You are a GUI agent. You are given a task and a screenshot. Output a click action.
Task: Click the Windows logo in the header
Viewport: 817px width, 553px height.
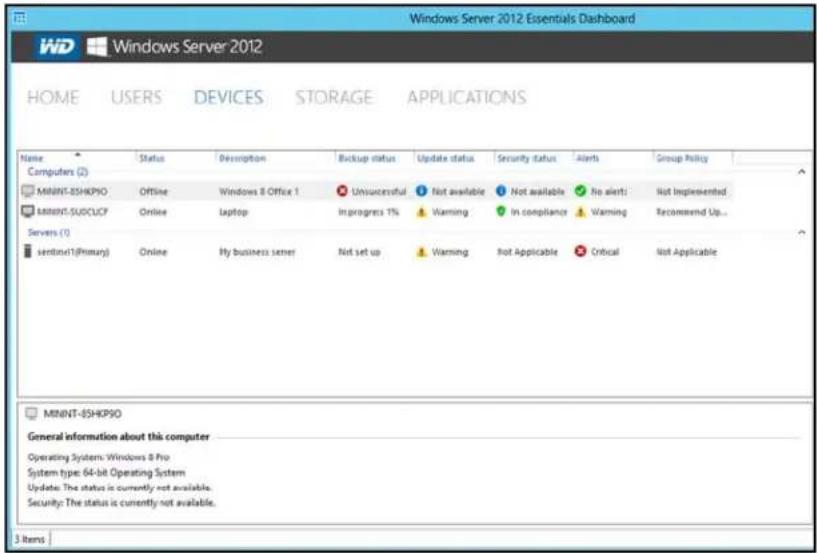click(96, 47)
